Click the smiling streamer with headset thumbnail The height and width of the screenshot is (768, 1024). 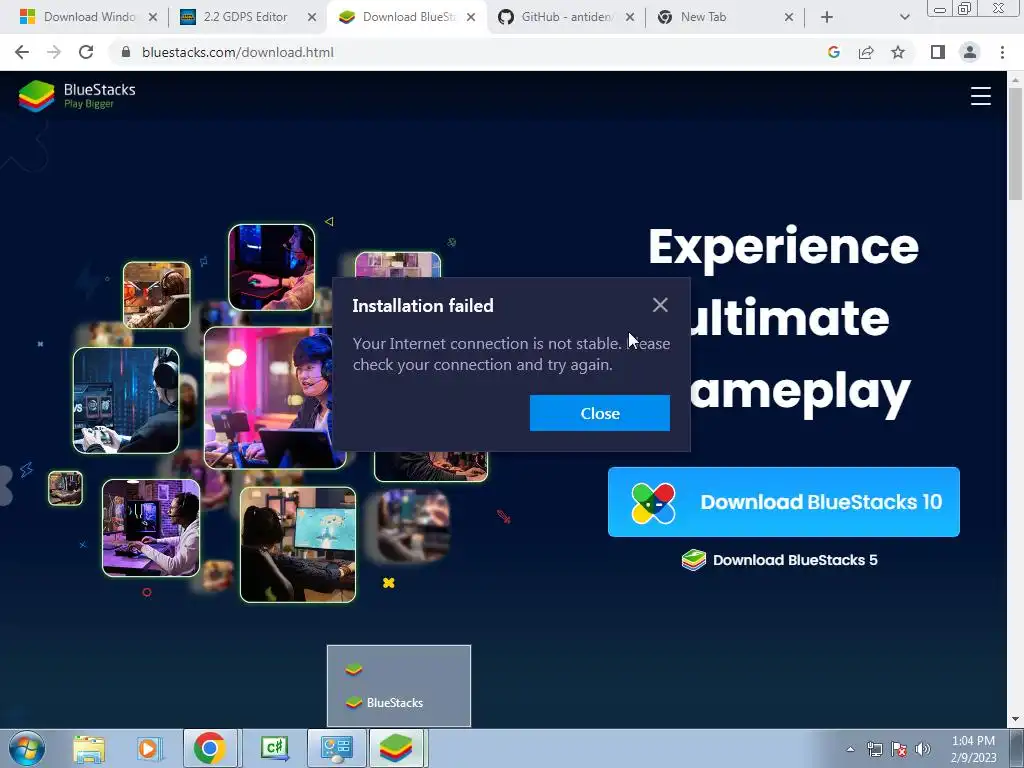pos(275,398)
